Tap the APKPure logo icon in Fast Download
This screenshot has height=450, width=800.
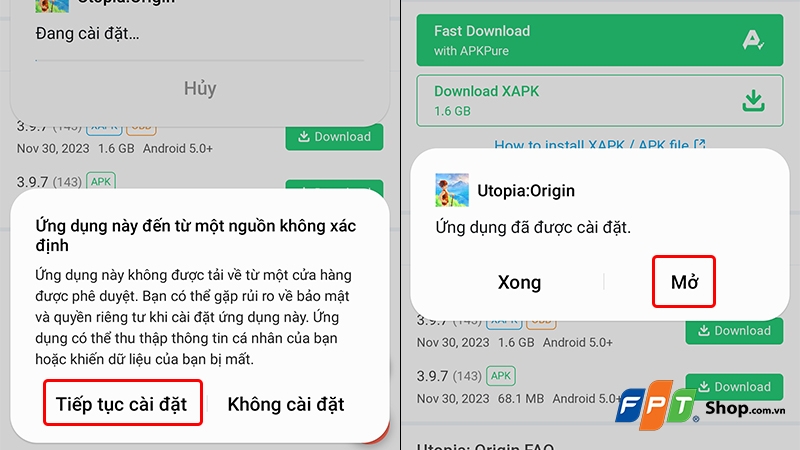coord(753,40)
